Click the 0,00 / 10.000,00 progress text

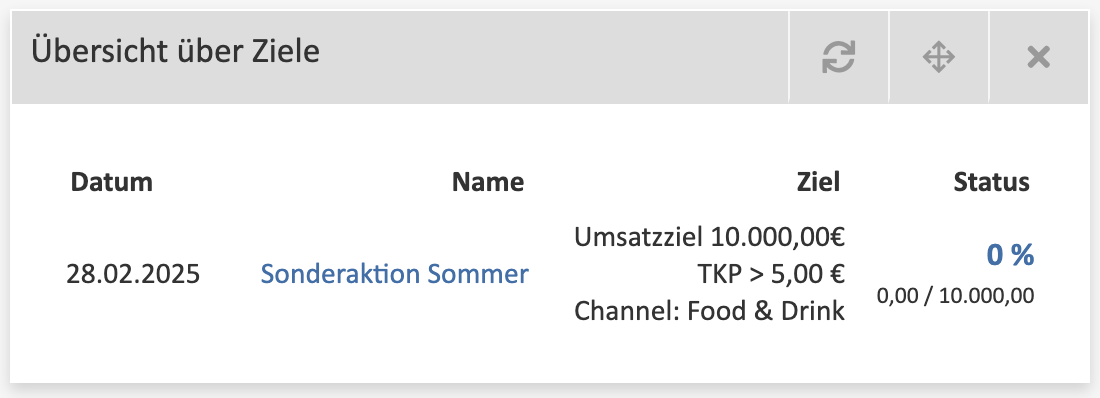pos(955,296)
